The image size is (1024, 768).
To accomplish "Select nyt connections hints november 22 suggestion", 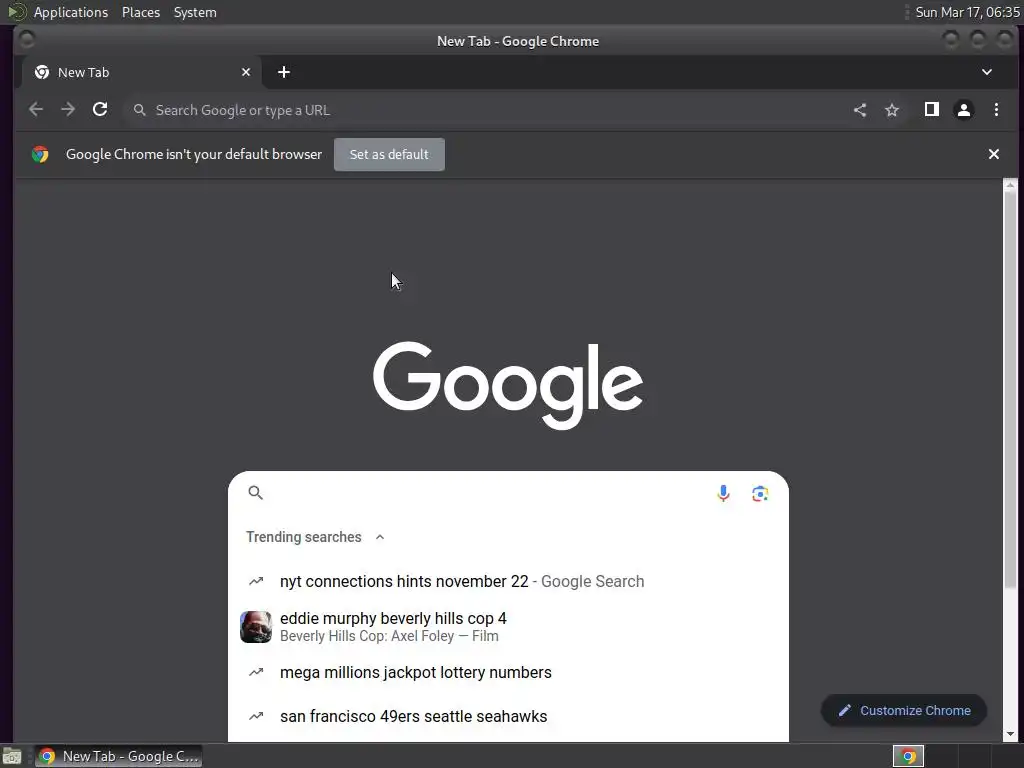I will [x=508, y=581].
